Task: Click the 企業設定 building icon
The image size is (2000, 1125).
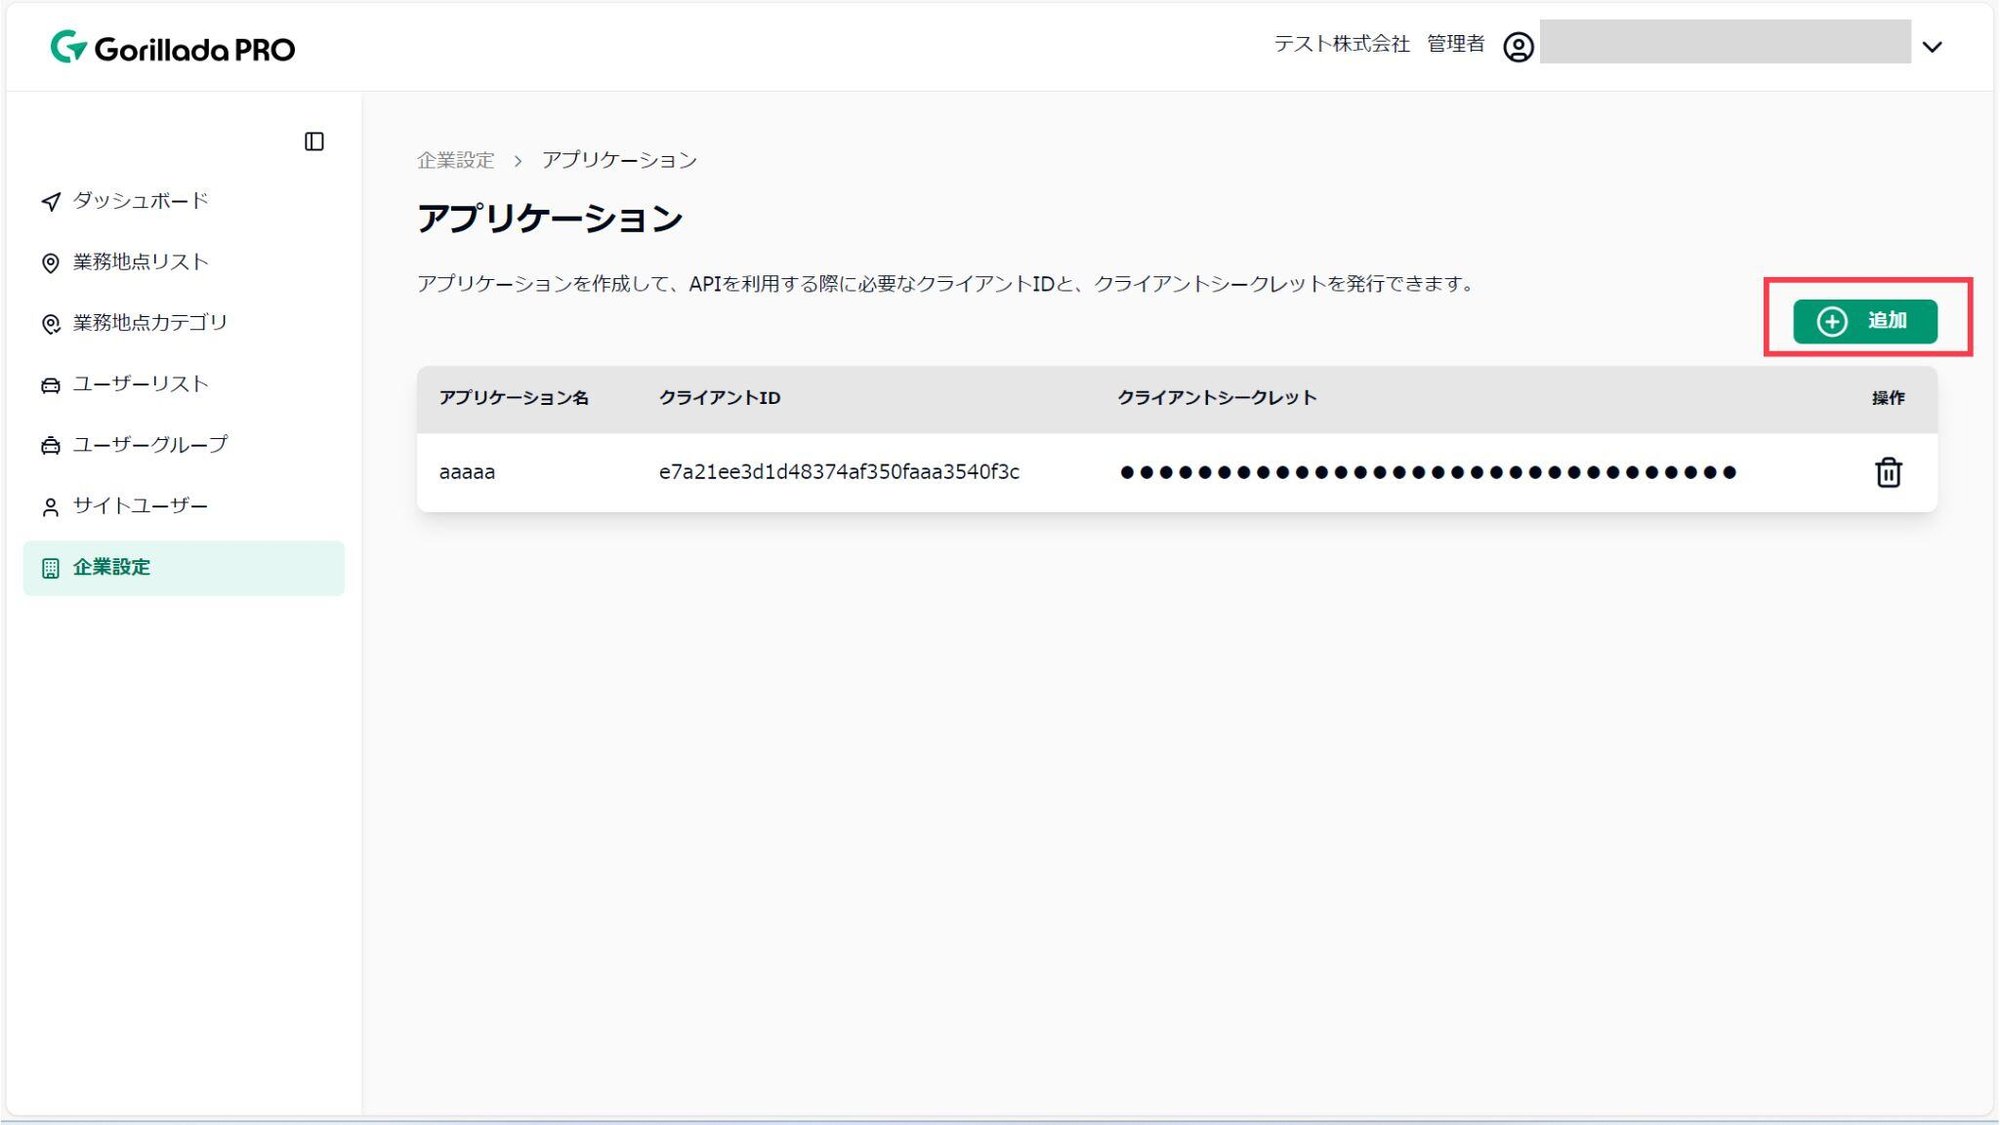Action: point(50,569)
